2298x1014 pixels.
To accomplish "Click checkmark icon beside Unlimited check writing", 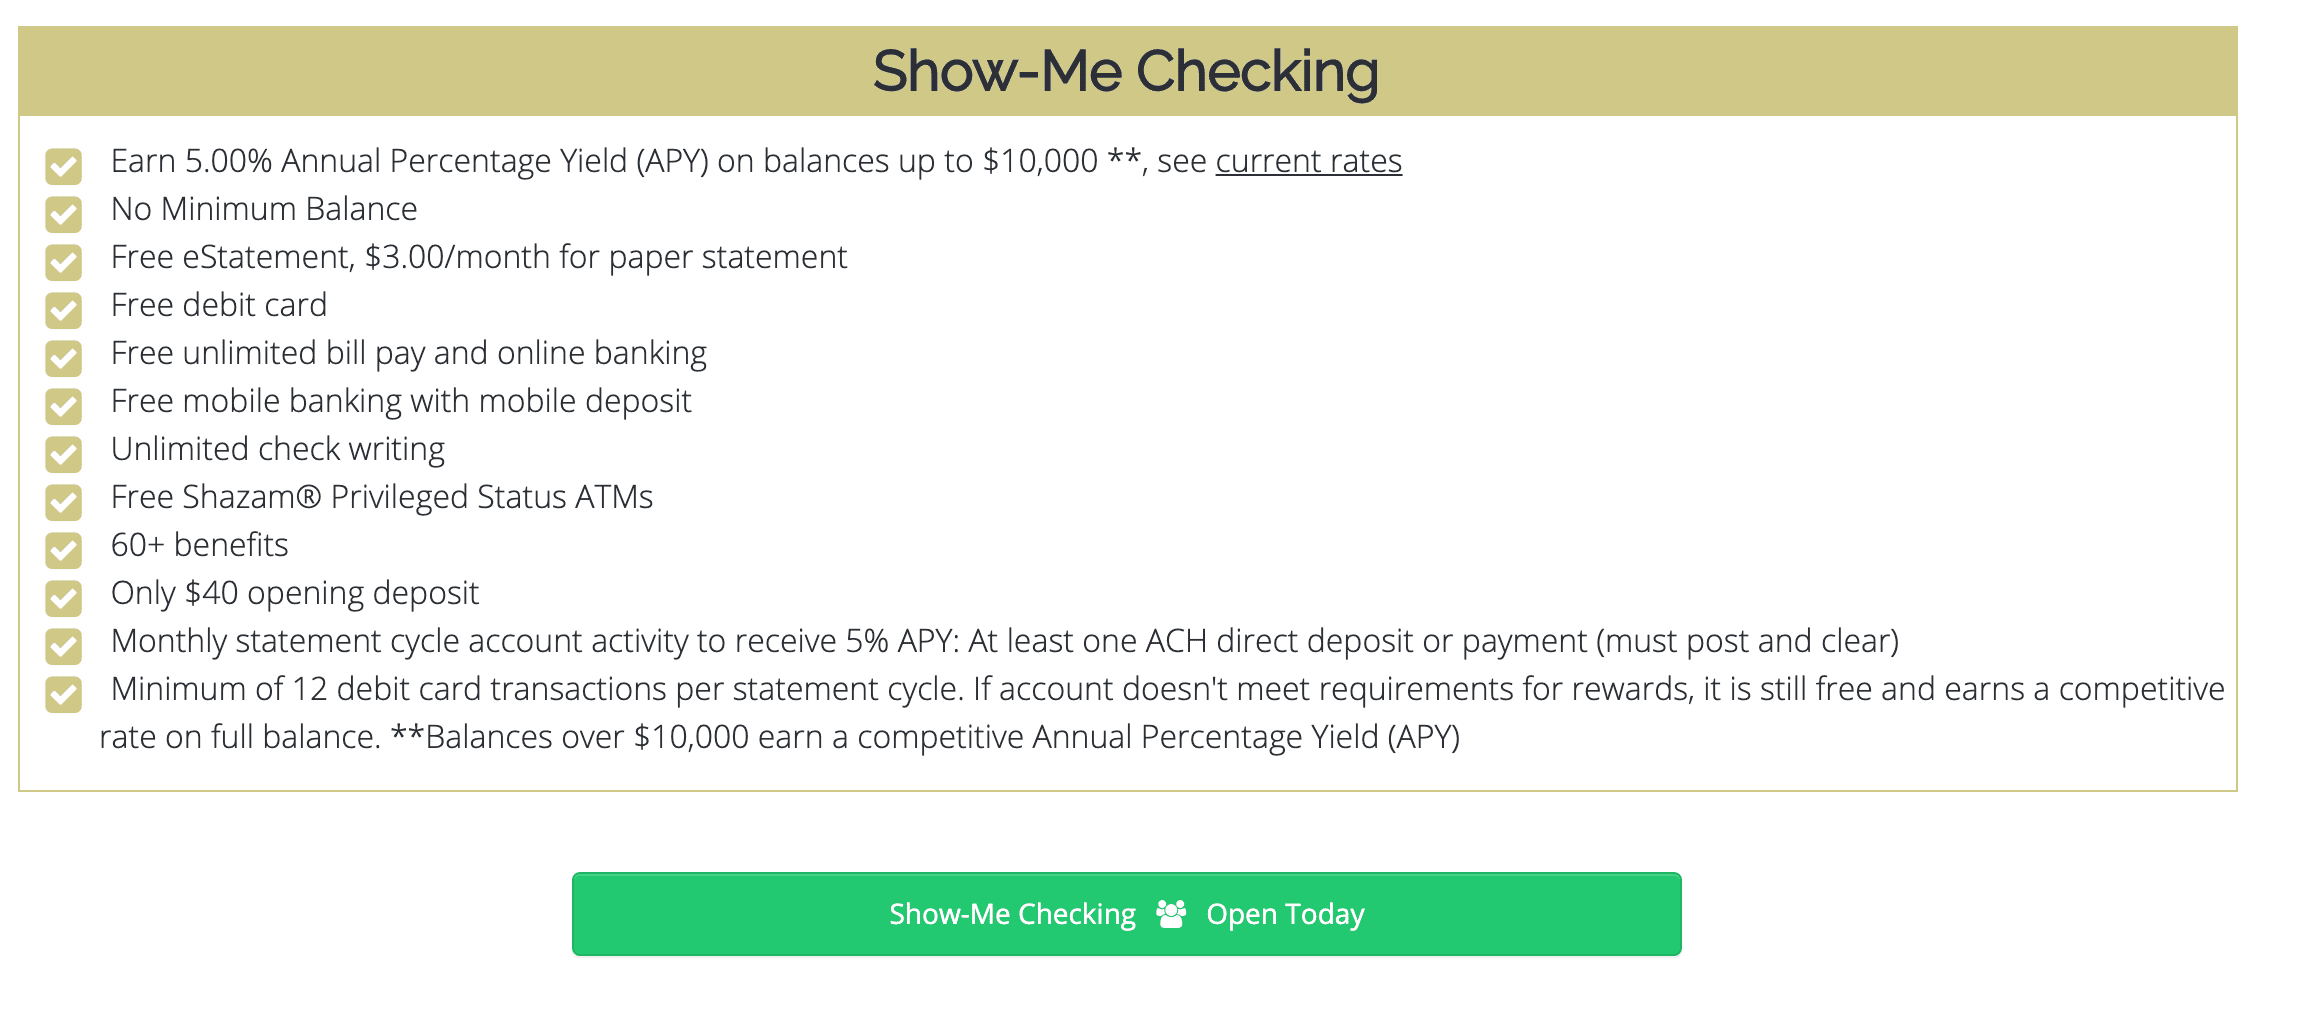I will click(63, 454).
